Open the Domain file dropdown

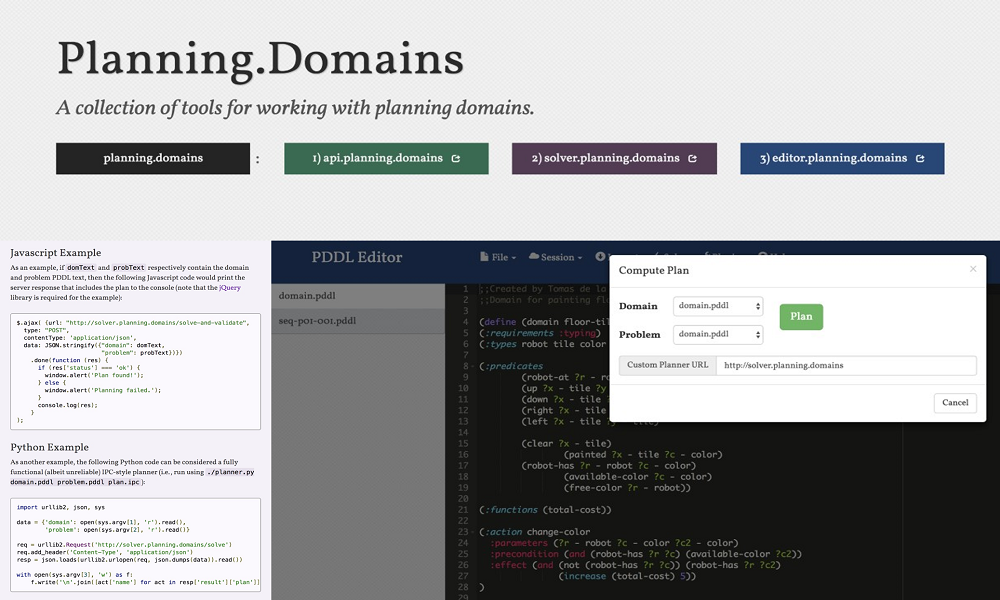coord(717,307)
